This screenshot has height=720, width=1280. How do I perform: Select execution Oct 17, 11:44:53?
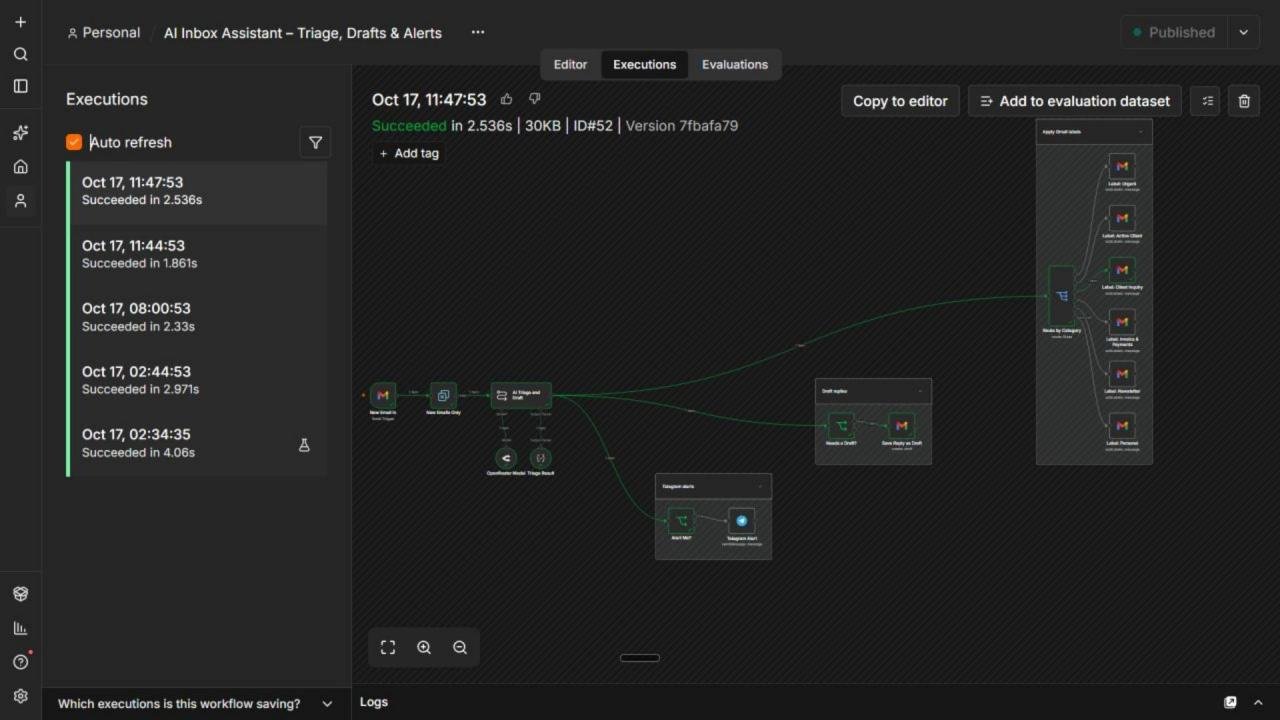(x=197, y=254)
